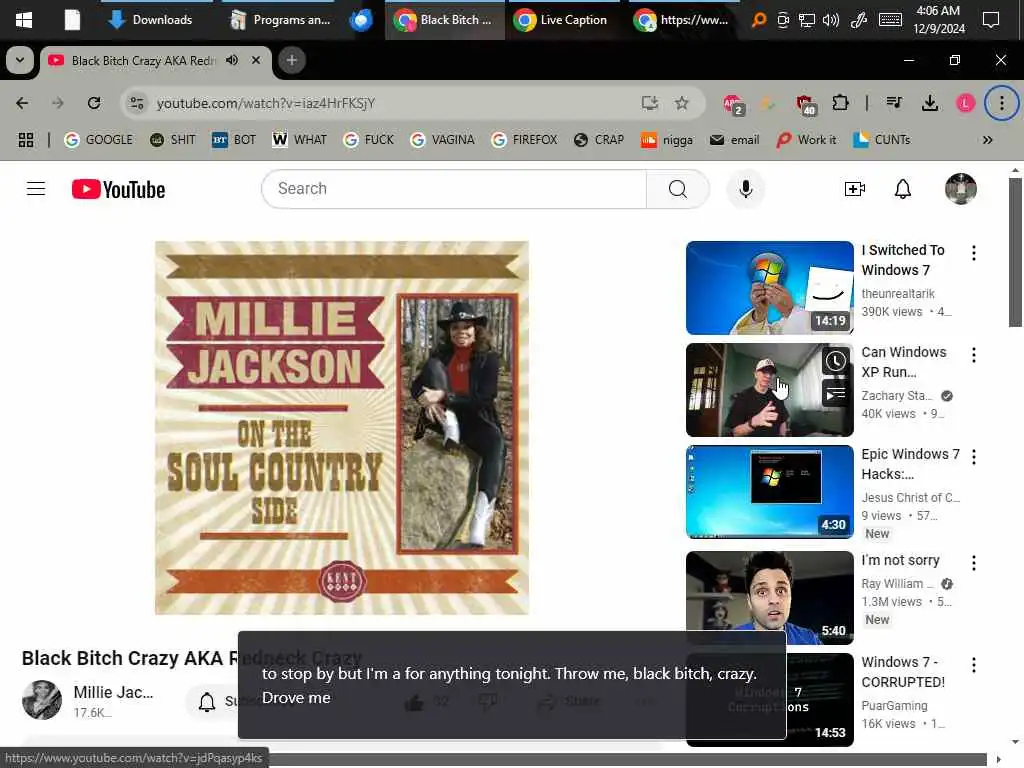Open the I'm not sorry thumbnail

(769, 596)
